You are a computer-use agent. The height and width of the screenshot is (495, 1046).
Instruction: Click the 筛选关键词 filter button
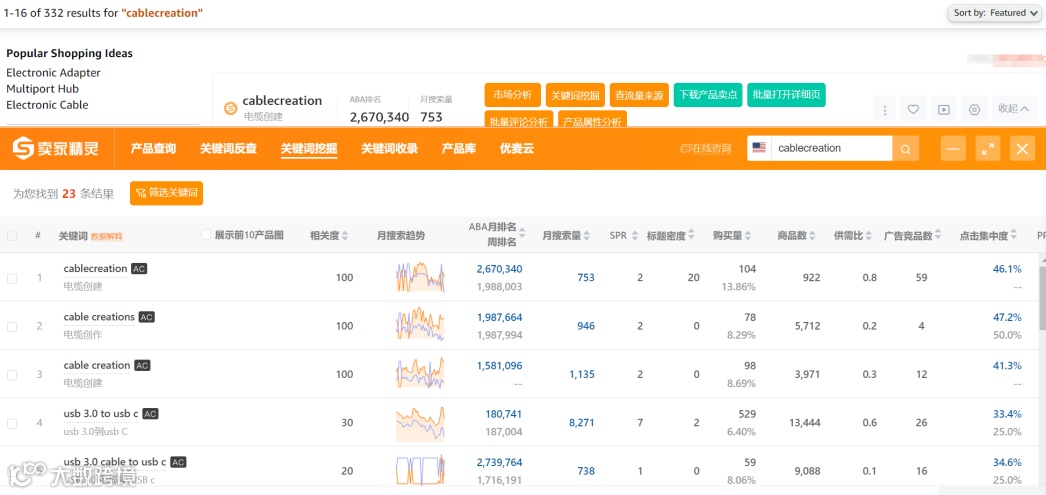pos(167,193)
